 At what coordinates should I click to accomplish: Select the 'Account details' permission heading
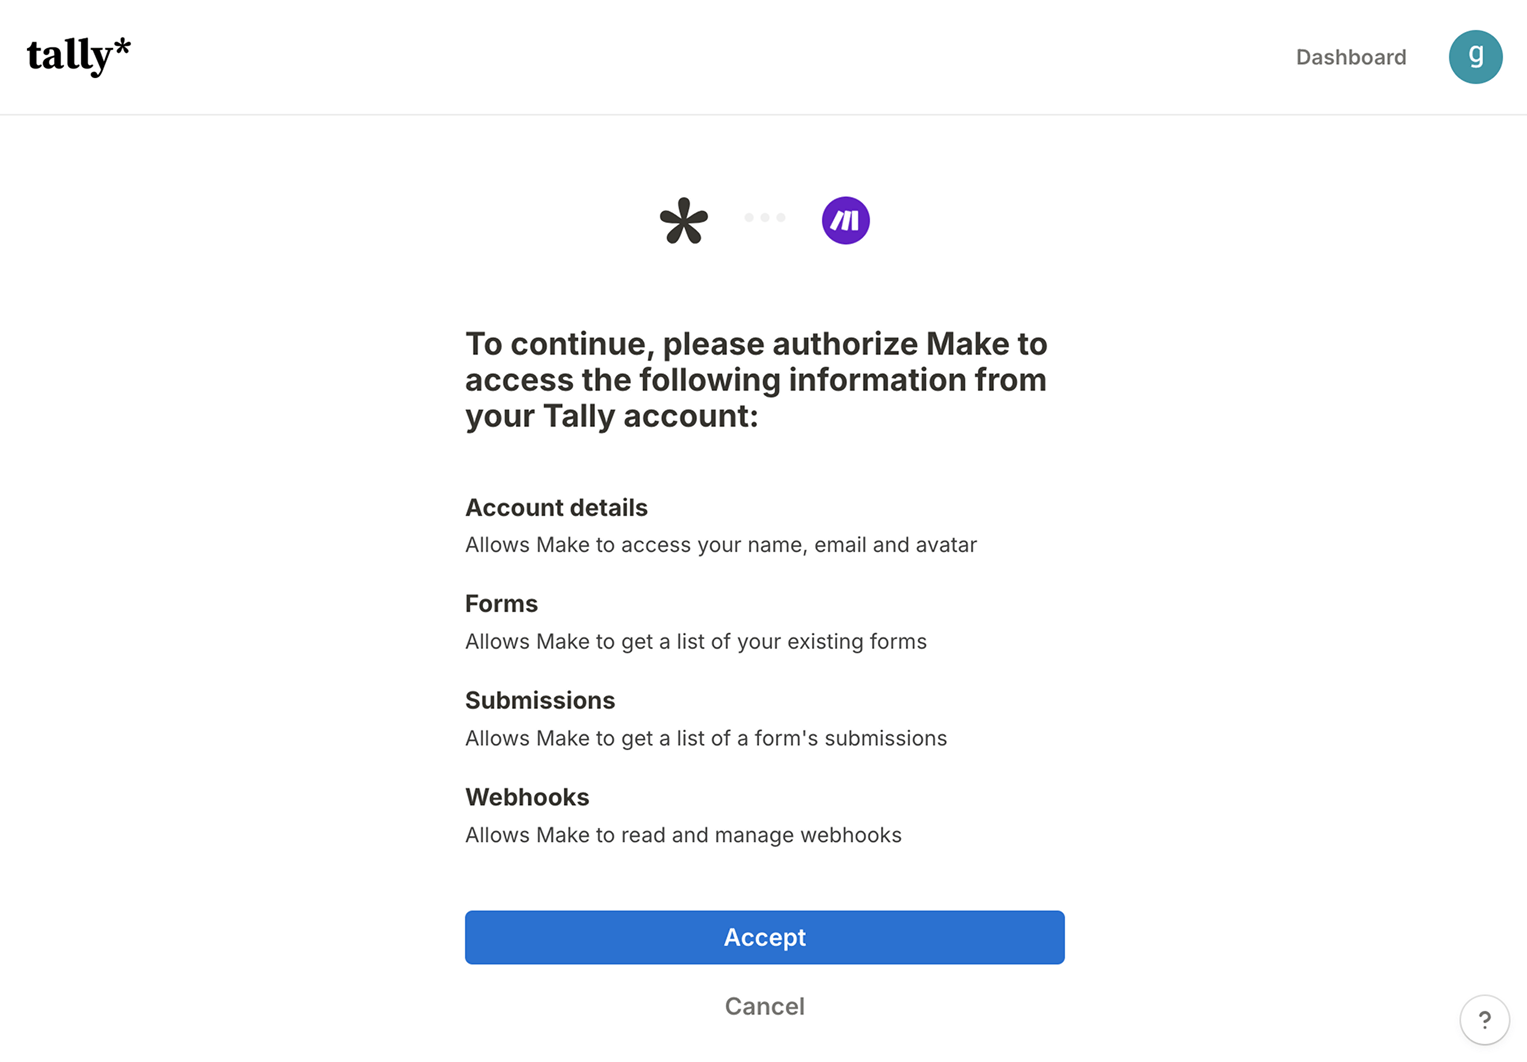pos(555,508)
